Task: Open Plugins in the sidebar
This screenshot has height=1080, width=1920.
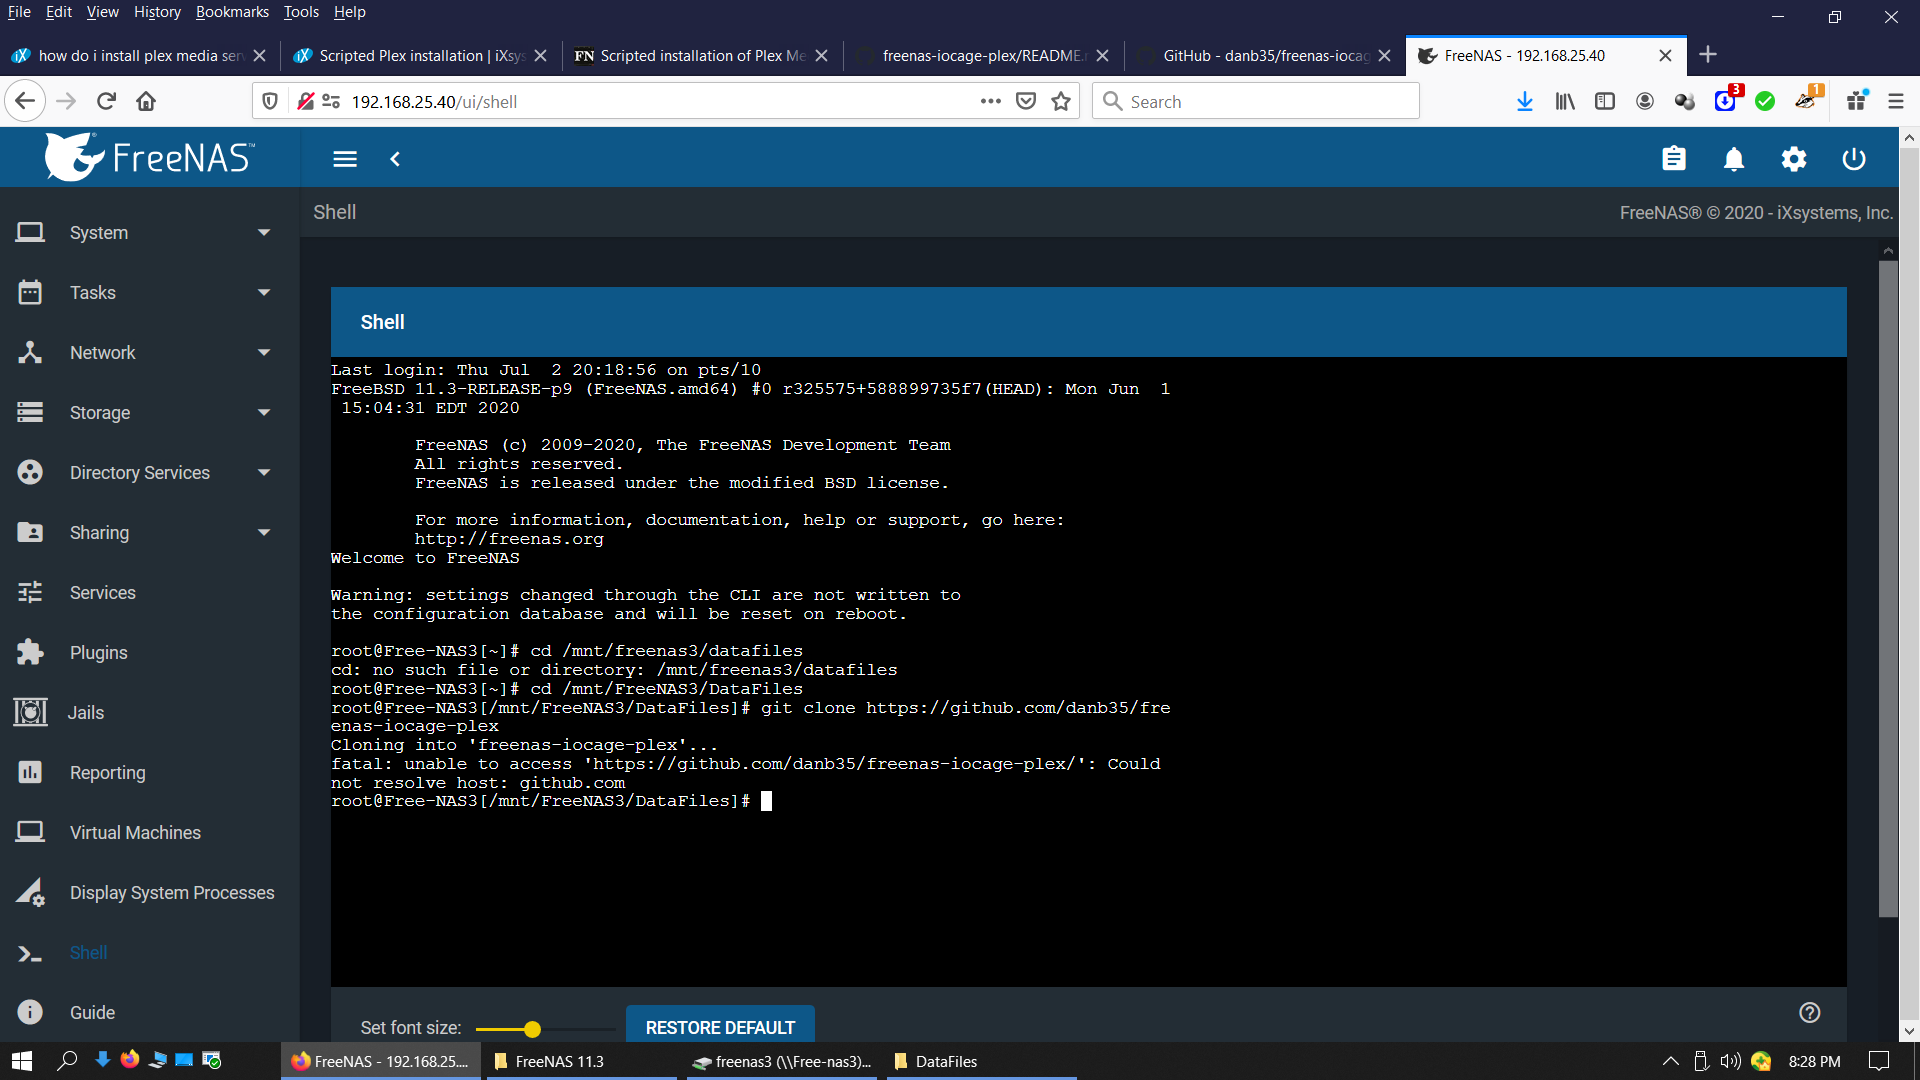Action: [x=150, y=652]
